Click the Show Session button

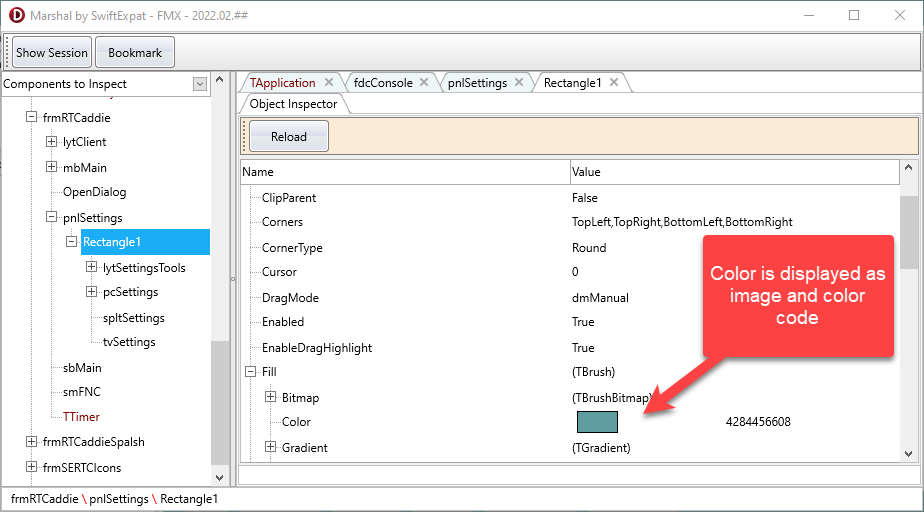52,53
